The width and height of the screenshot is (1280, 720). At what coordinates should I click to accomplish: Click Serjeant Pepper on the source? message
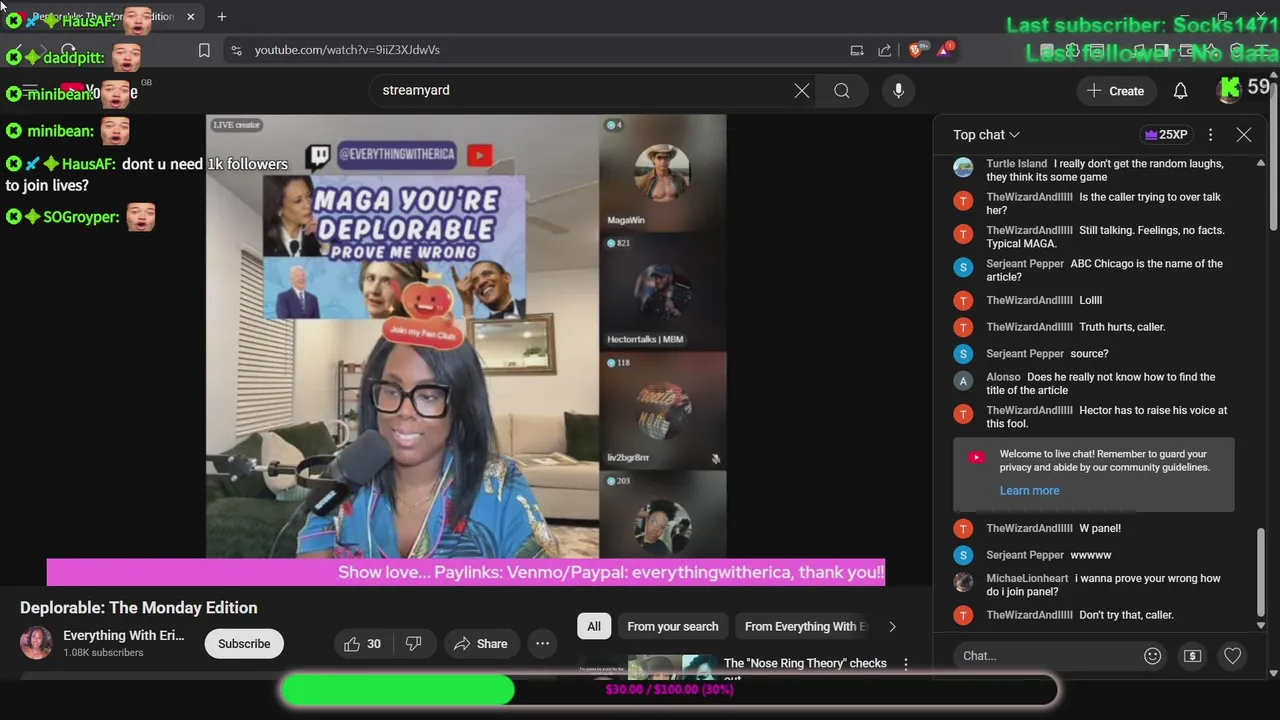[1025, 354]
